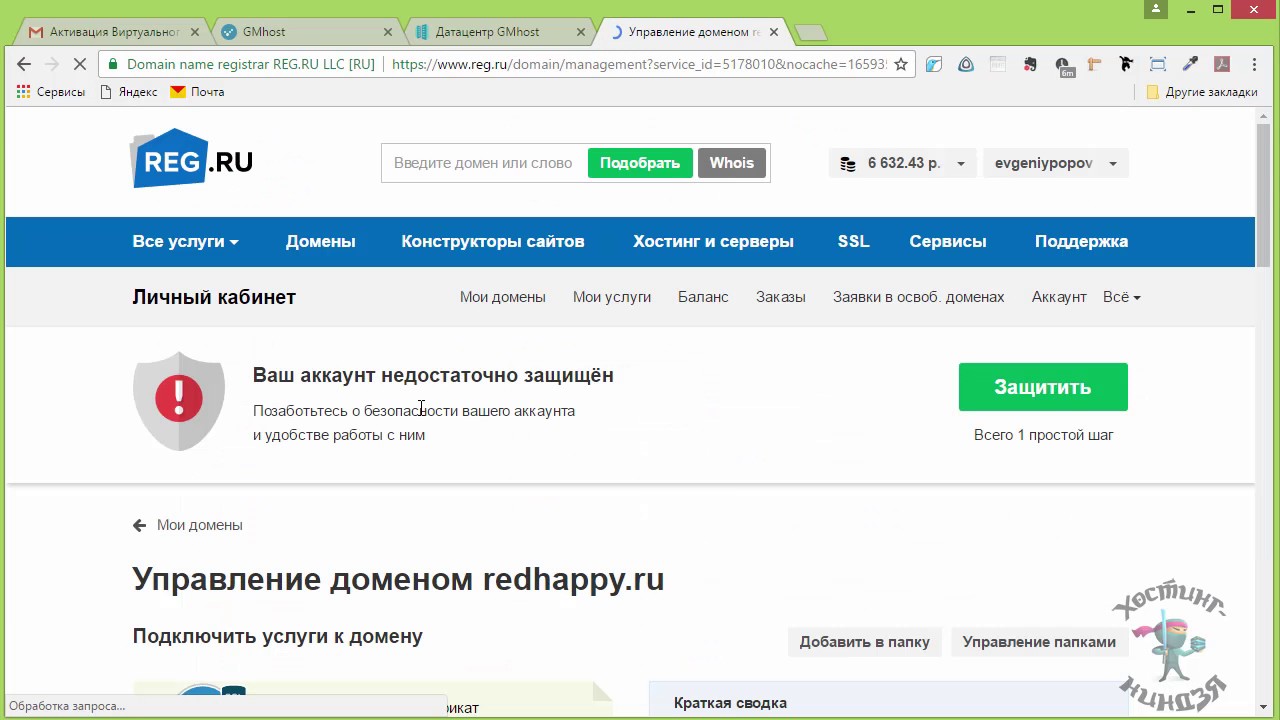This screenshot has height=720, width=1280.
Task: Open Аккаунт link
Action: coord(1059,297)
